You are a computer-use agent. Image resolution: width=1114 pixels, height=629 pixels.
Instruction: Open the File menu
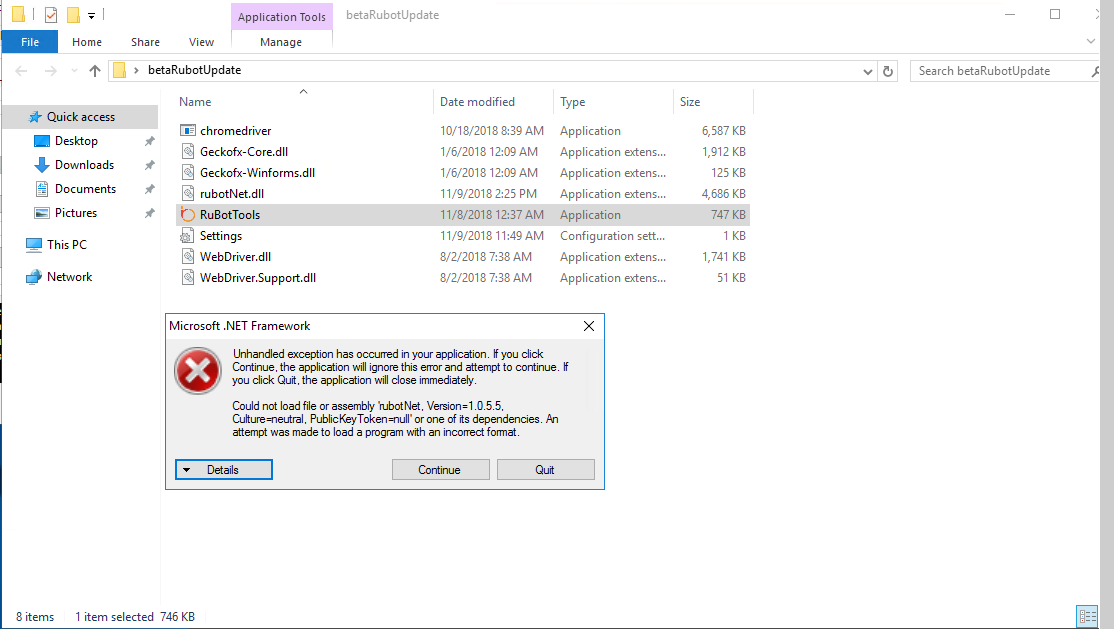click(x=30, y=42)
